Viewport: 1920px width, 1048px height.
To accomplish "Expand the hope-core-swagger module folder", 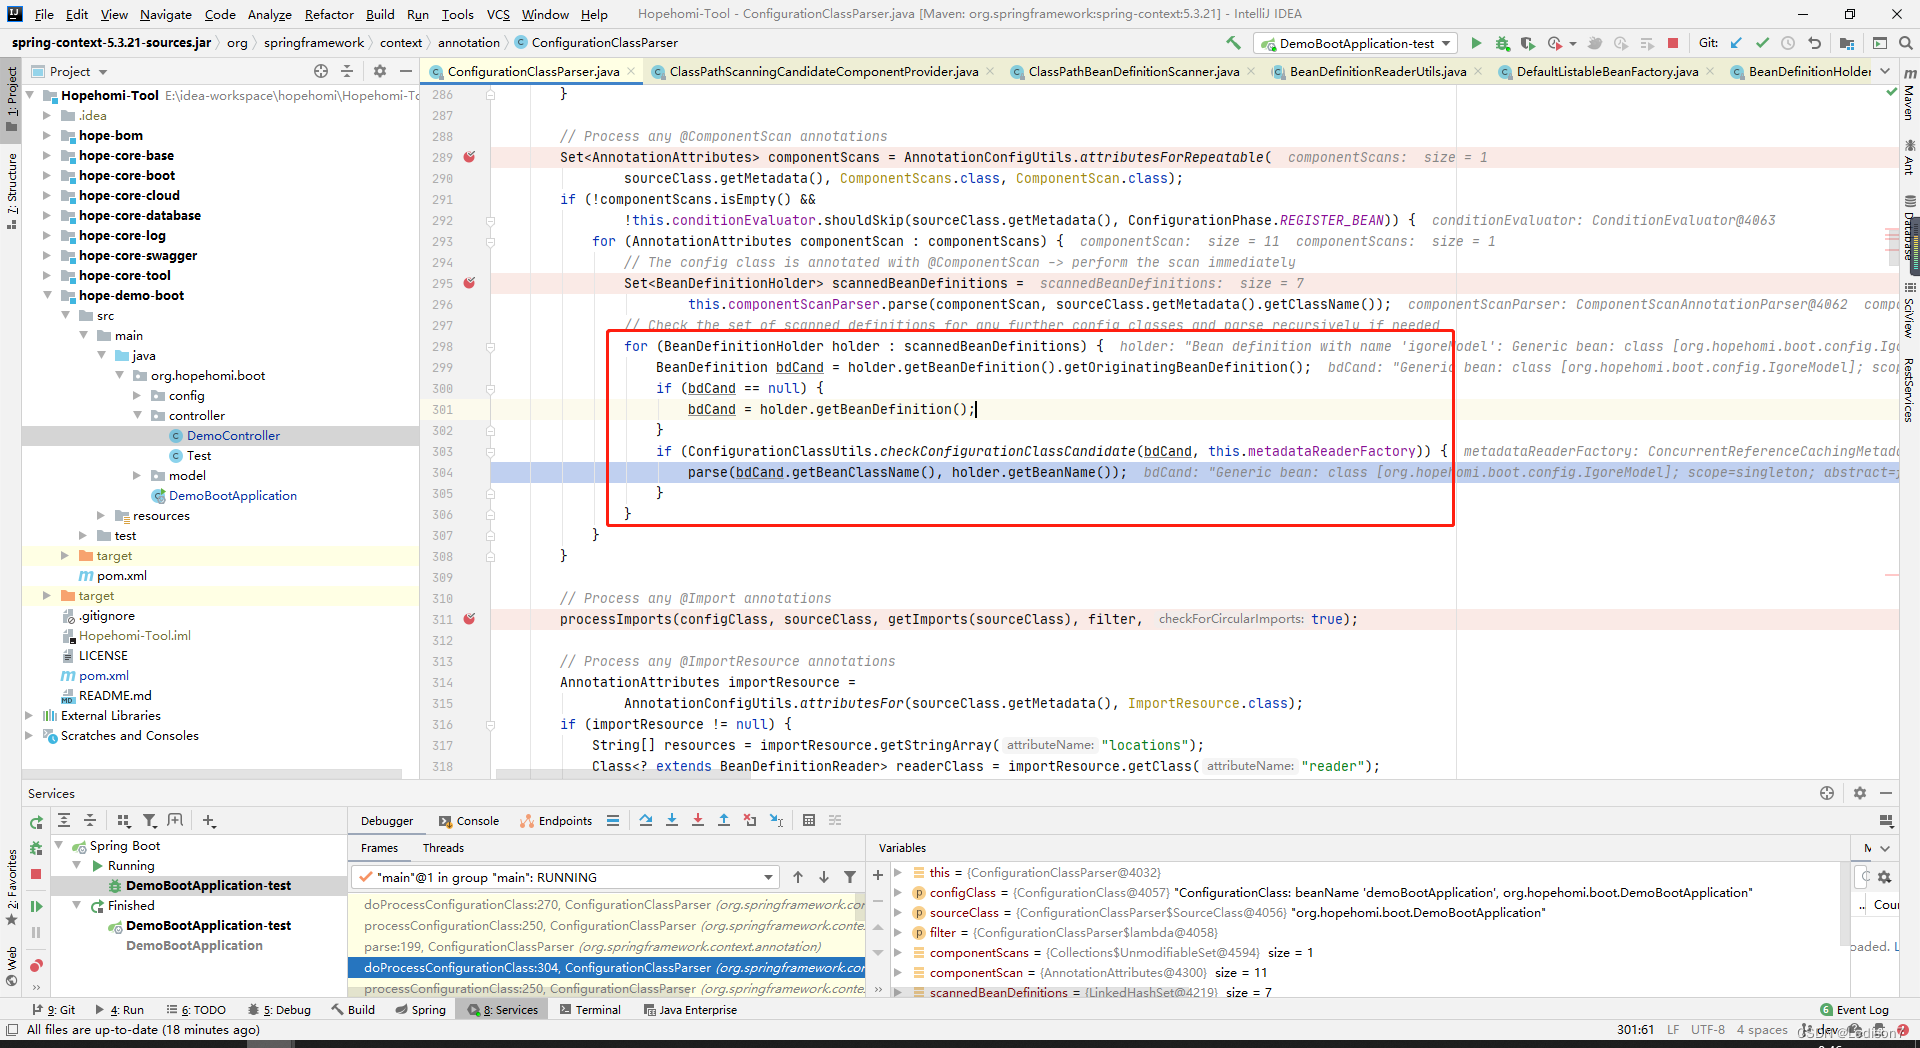I will pos(47,255).
